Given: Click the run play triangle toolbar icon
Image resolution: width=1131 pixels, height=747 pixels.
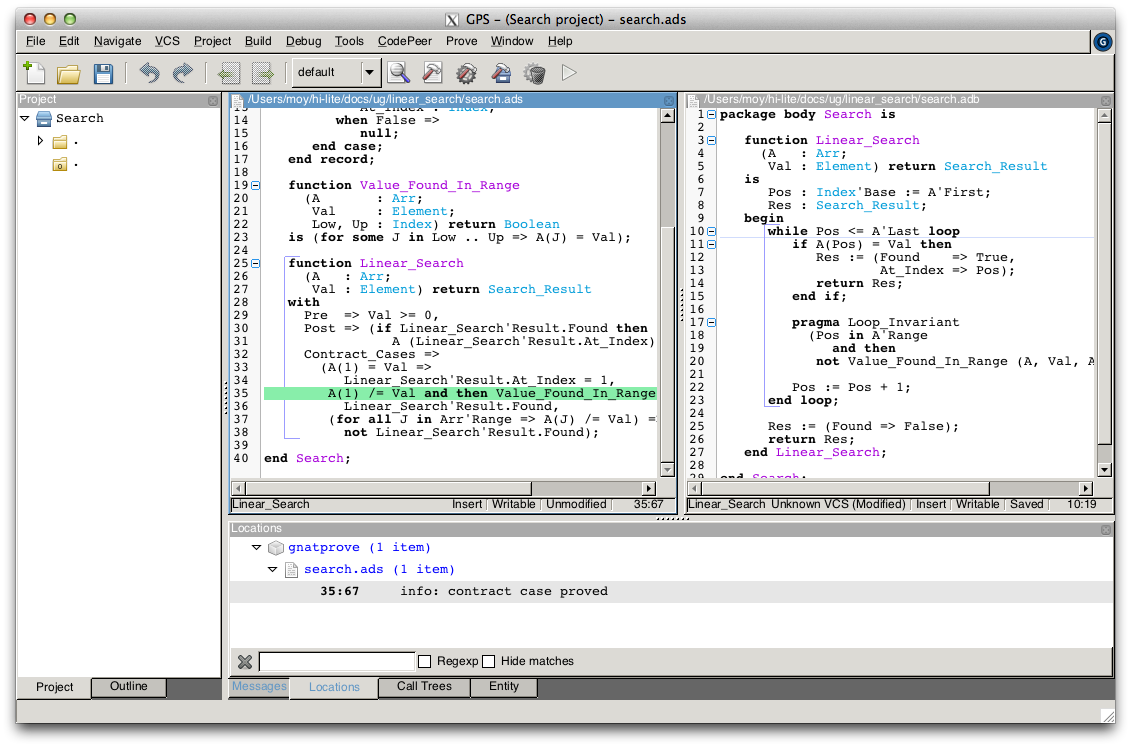Looking at the screenshot, I should [569, 73].
